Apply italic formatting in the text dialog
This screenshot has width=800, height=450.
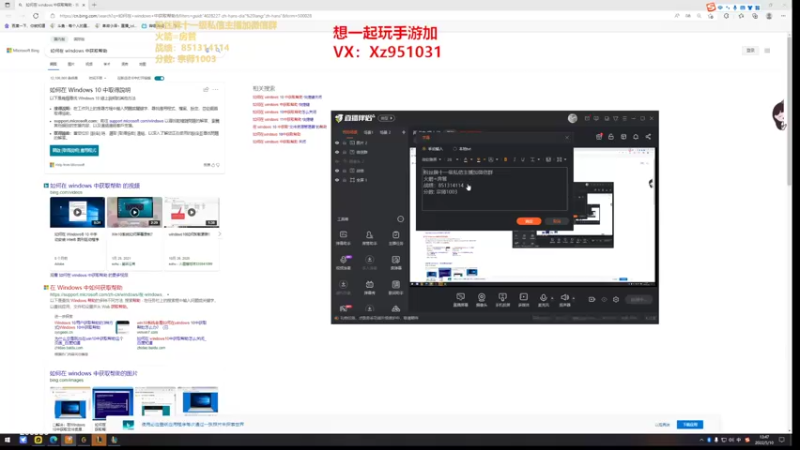pyautogui.click(x=514, y=160)
